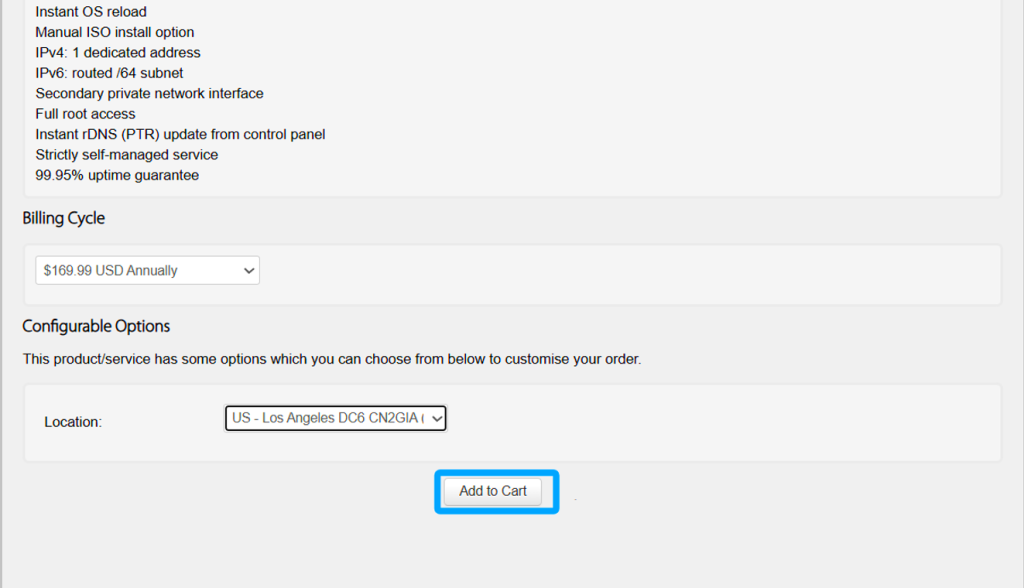Click the Billing Cycle heading
This screenshot has width=1024, height=588.
point(63,218)
